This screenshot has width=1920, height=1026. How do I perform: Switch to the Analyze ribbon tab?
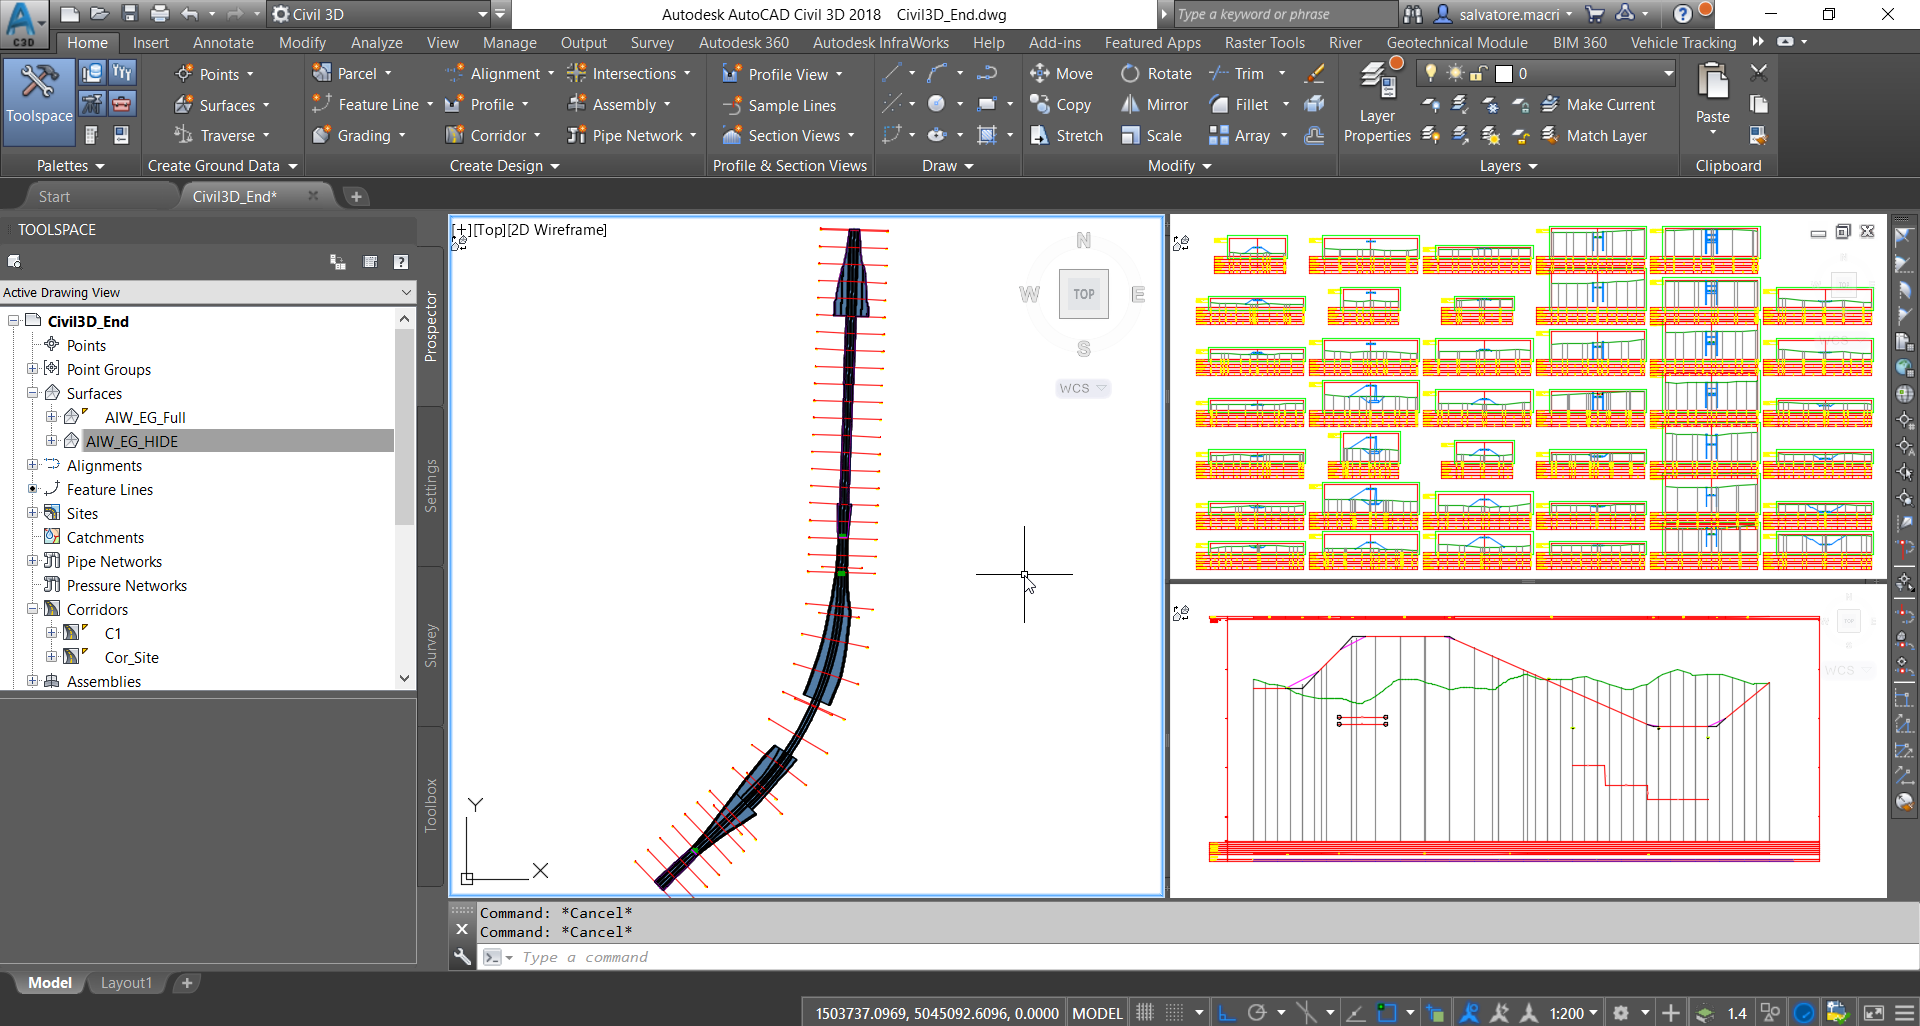(376, 43)
